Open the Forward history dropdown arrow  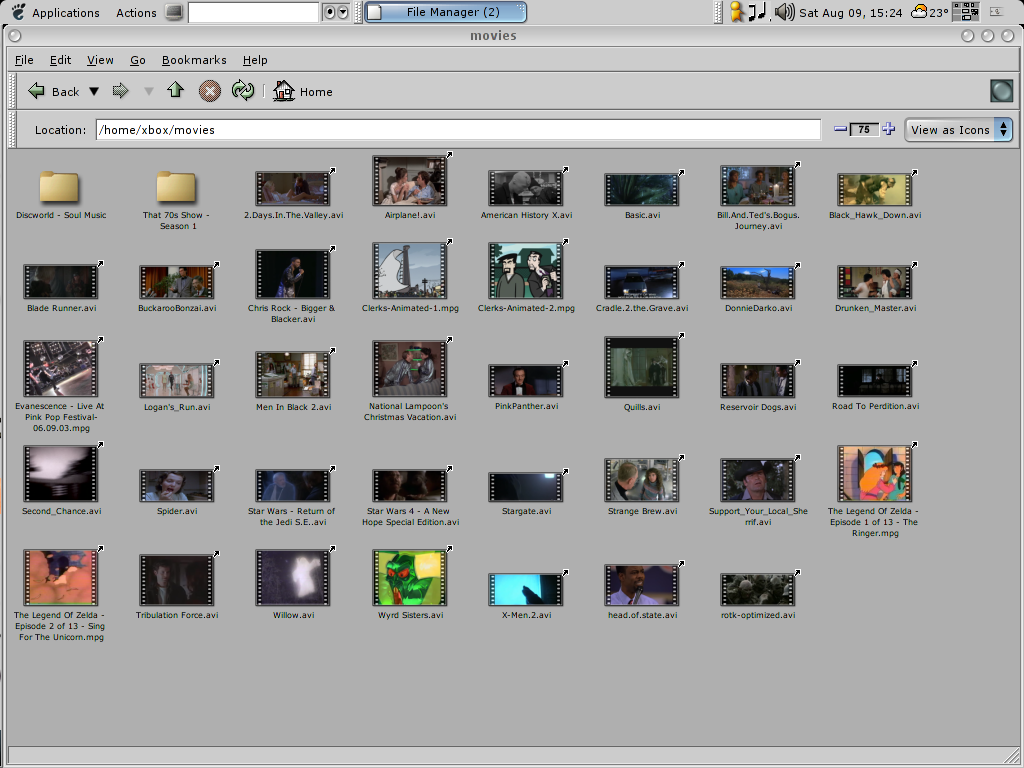click(x=149, y=91)
